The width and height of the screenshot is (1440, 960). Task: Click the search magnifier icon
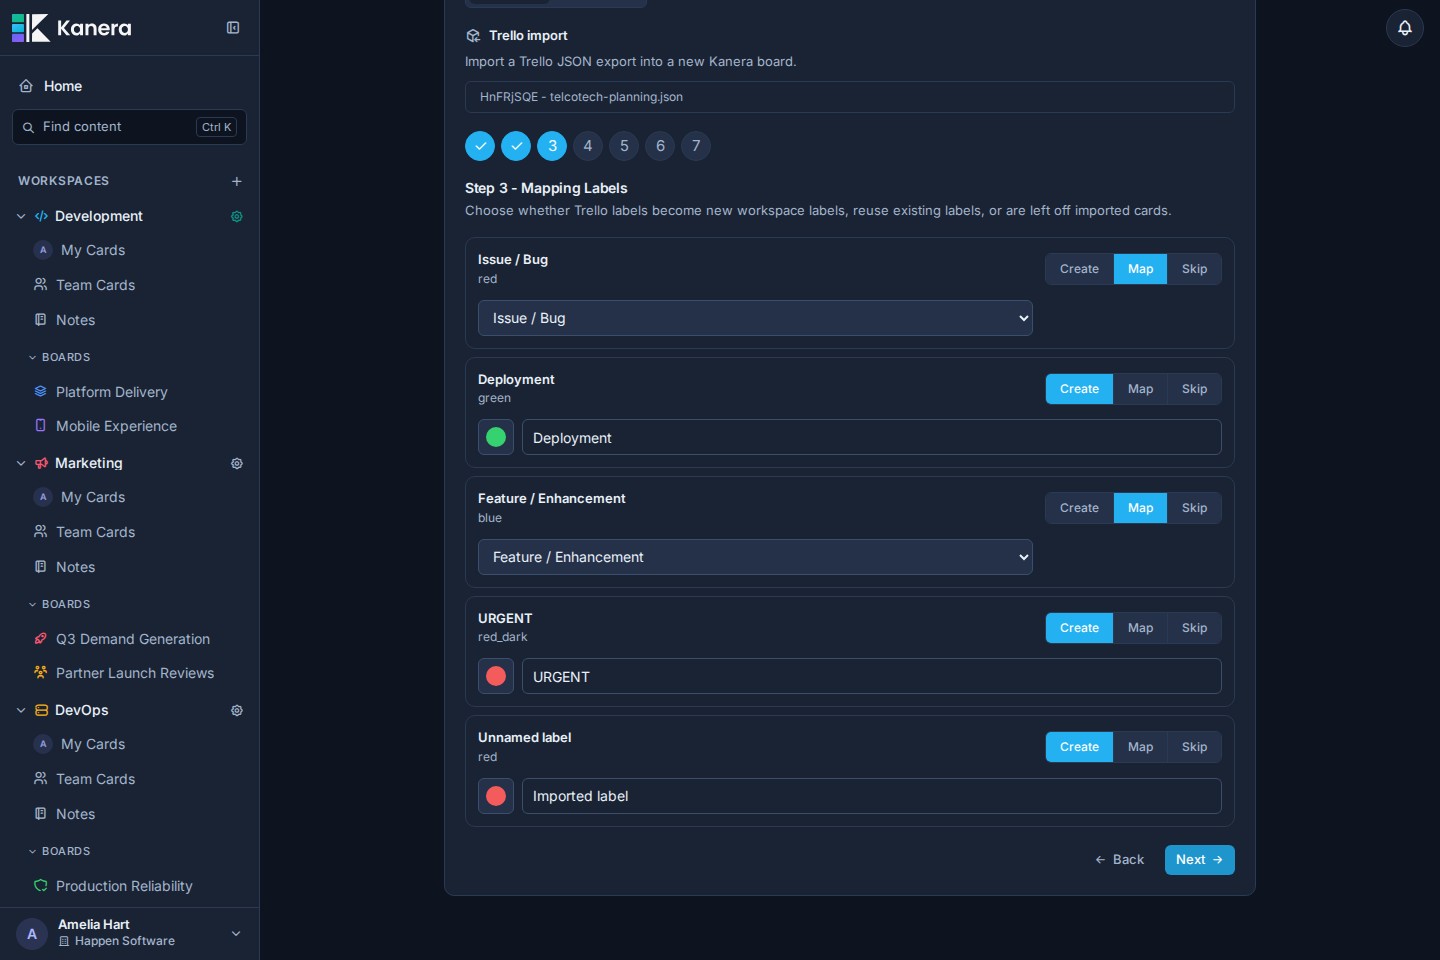point(28,127)
